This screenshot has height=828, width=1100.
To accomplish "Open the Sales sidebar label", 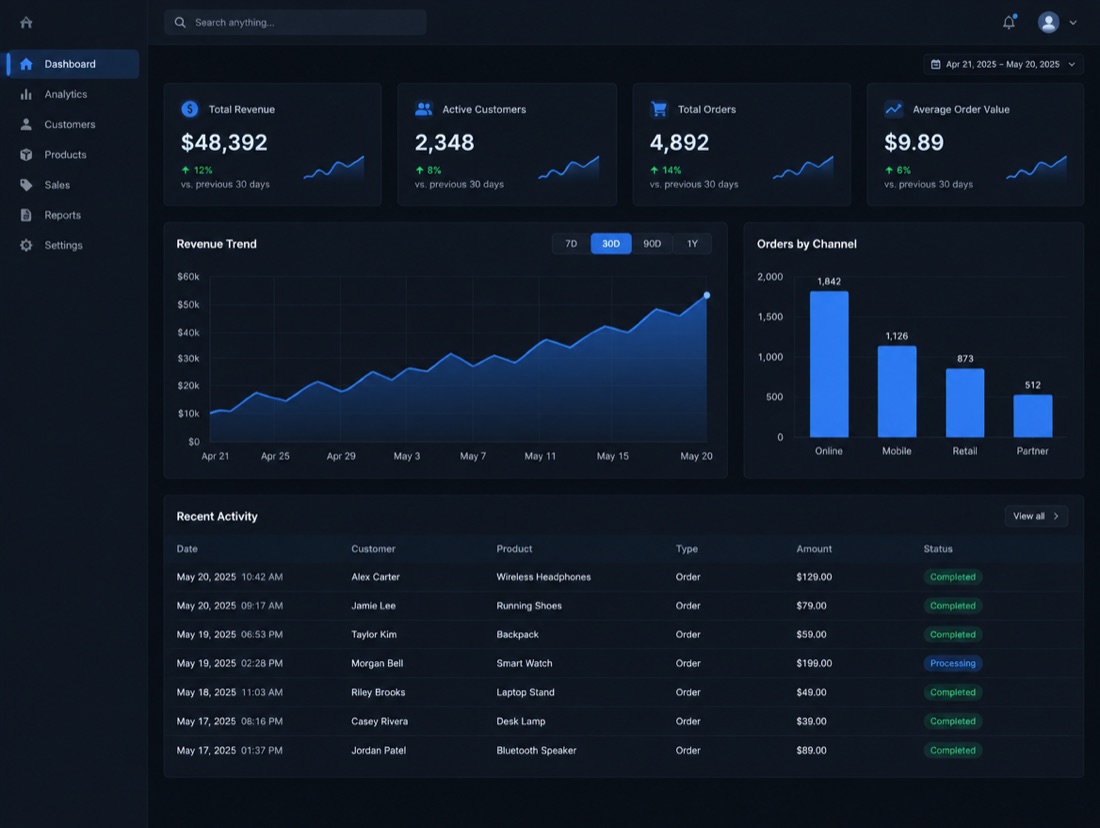I will click(x=57, y=185).
